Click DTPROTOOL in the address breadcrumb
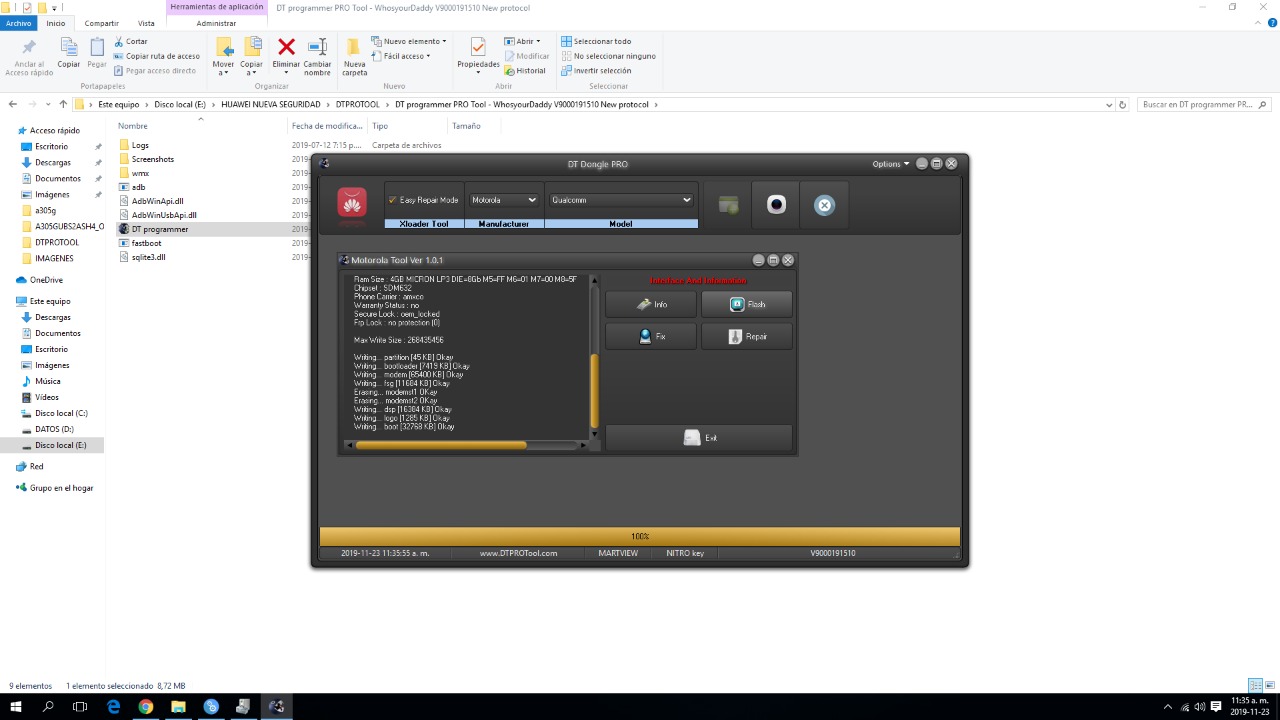The height and width of the screenshot is (720, 1280). 358,104
